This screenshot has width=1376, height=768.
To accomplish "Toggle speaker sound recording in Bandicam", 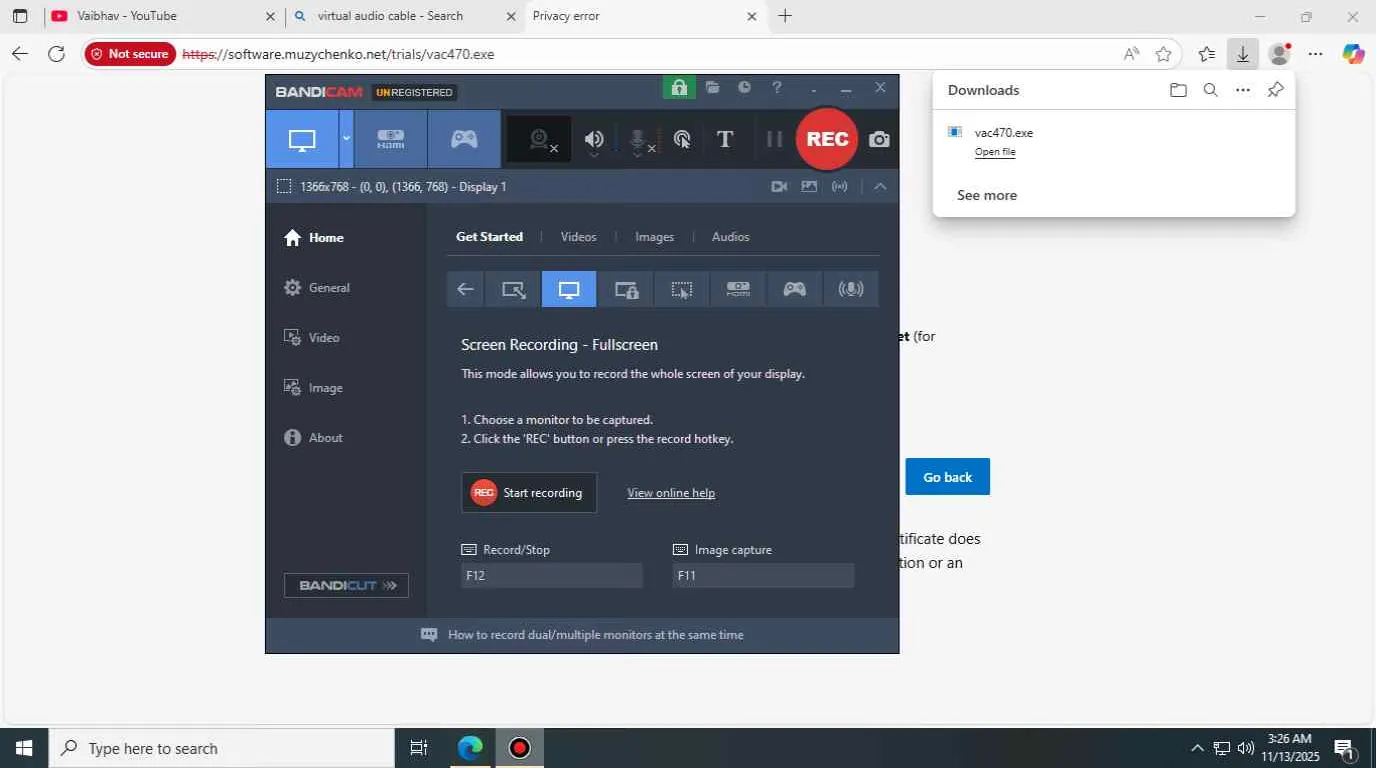I will point(594,140).
